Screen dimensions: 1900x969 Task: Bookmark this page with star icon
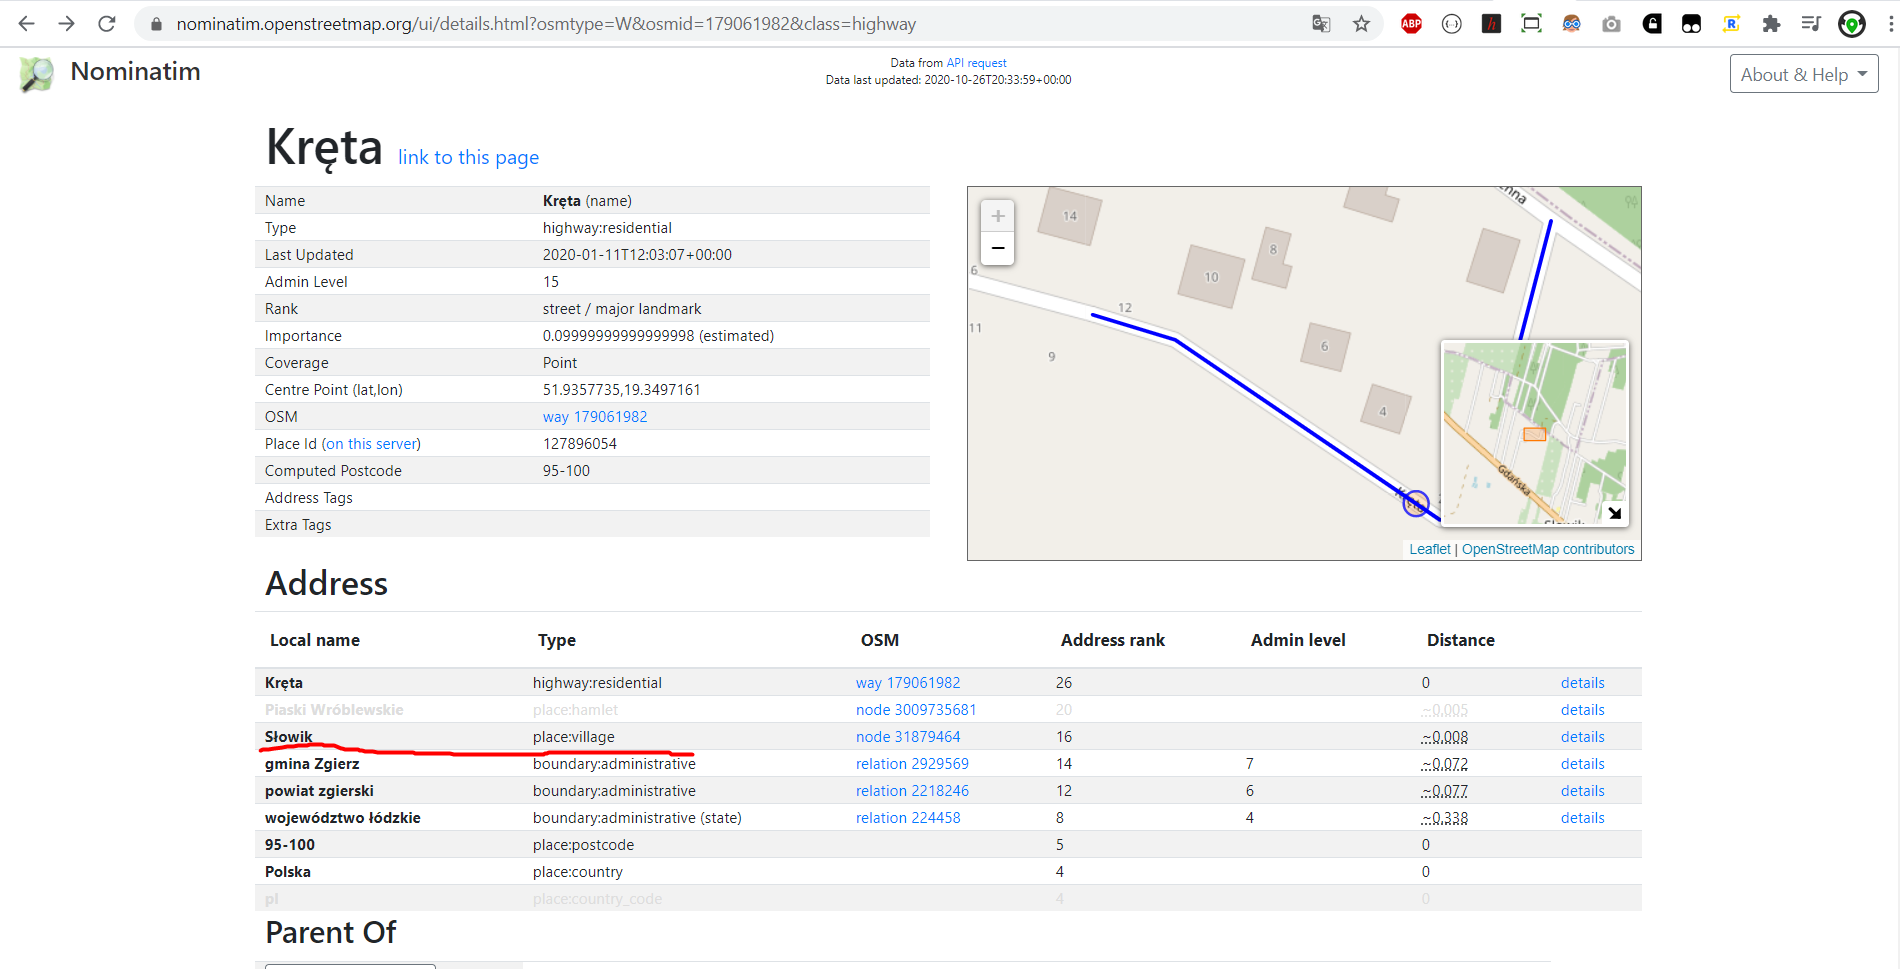click(x=1361, y=24)
